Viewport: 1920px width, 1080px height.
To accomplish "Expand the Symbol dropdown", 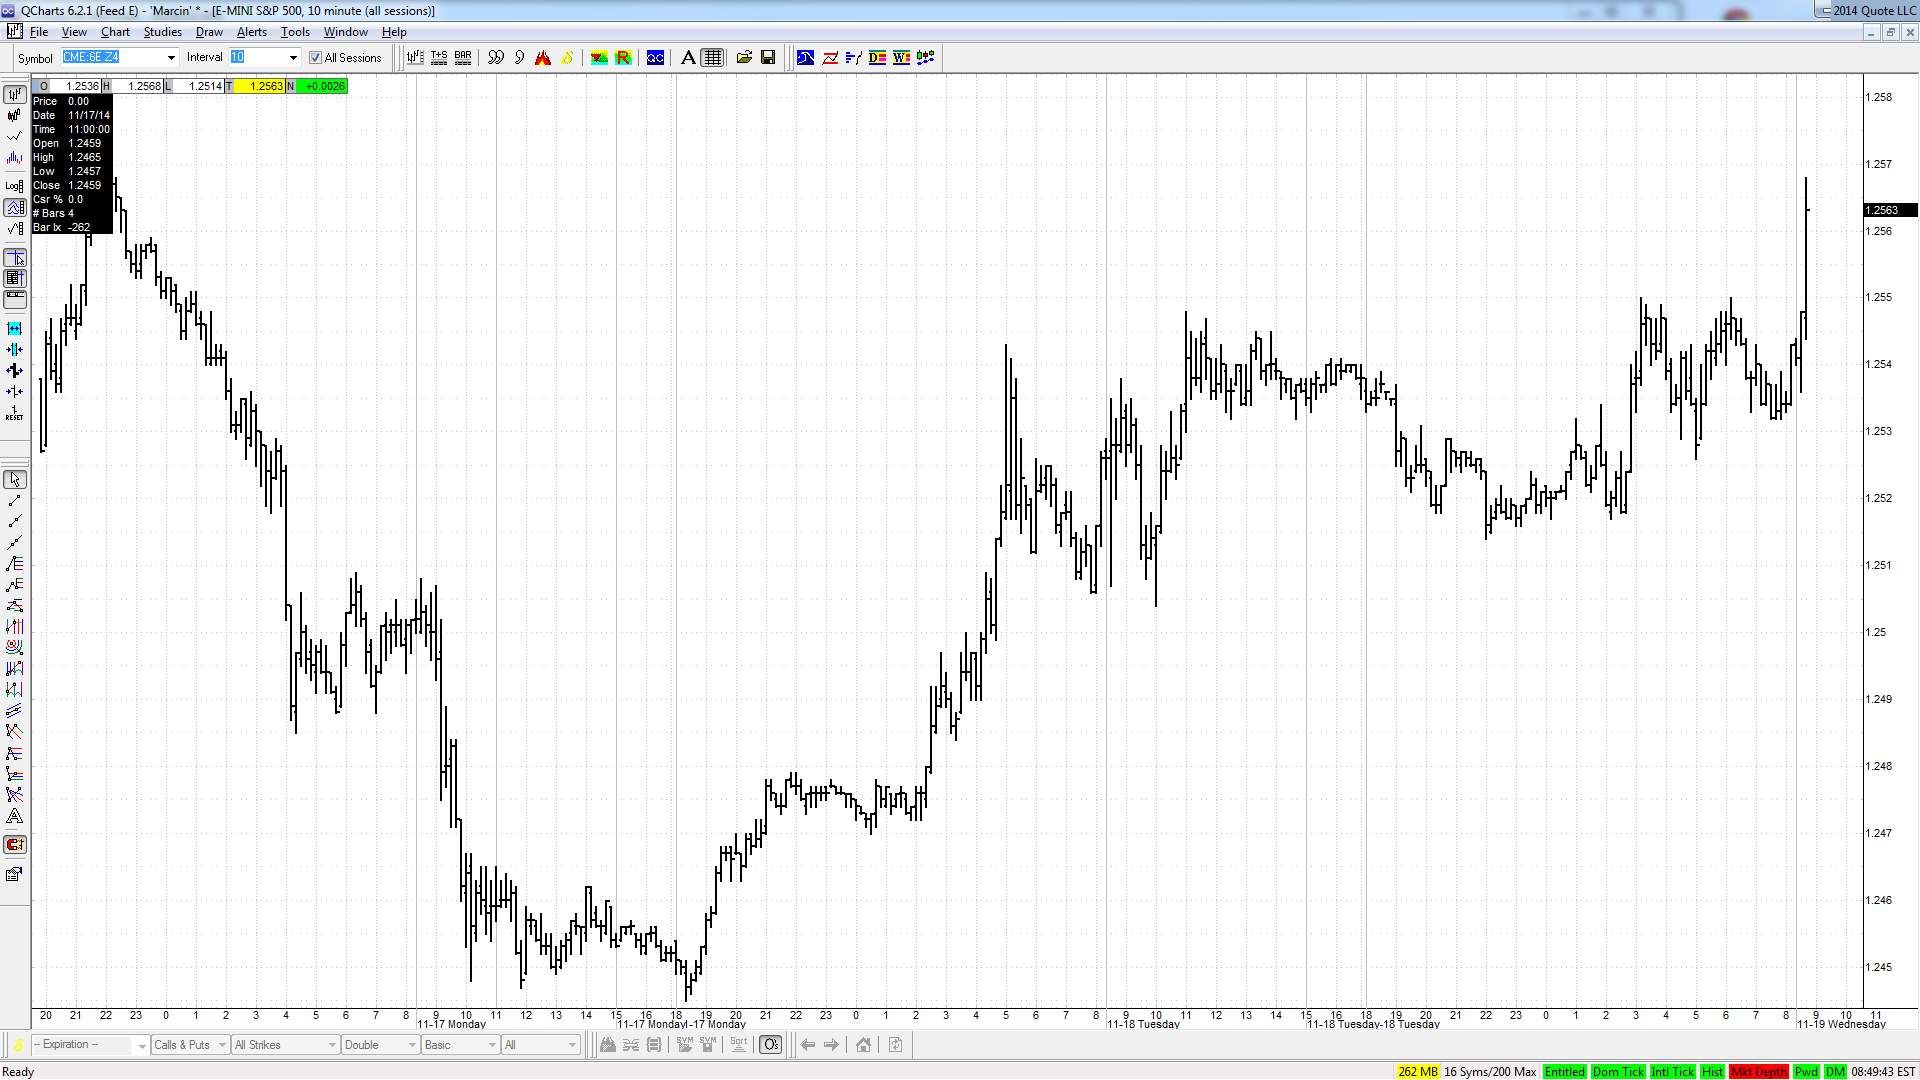I will click(171, 58).
